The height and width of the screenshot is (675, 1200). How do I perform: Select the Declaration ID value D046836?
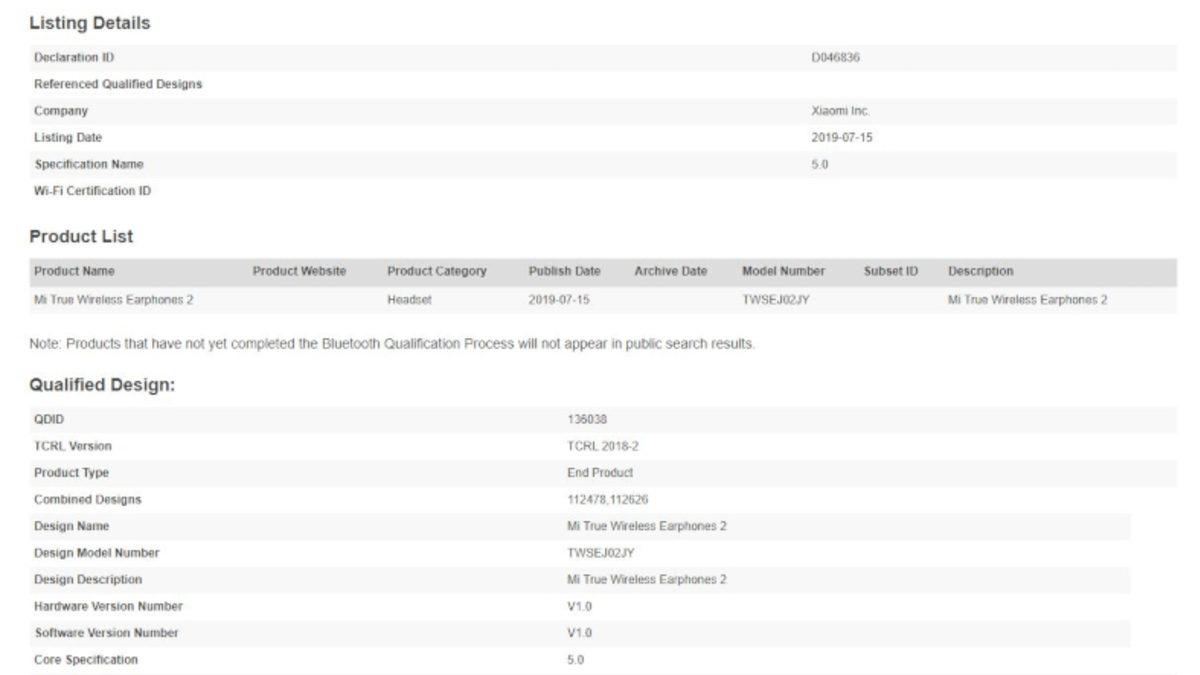835,58
